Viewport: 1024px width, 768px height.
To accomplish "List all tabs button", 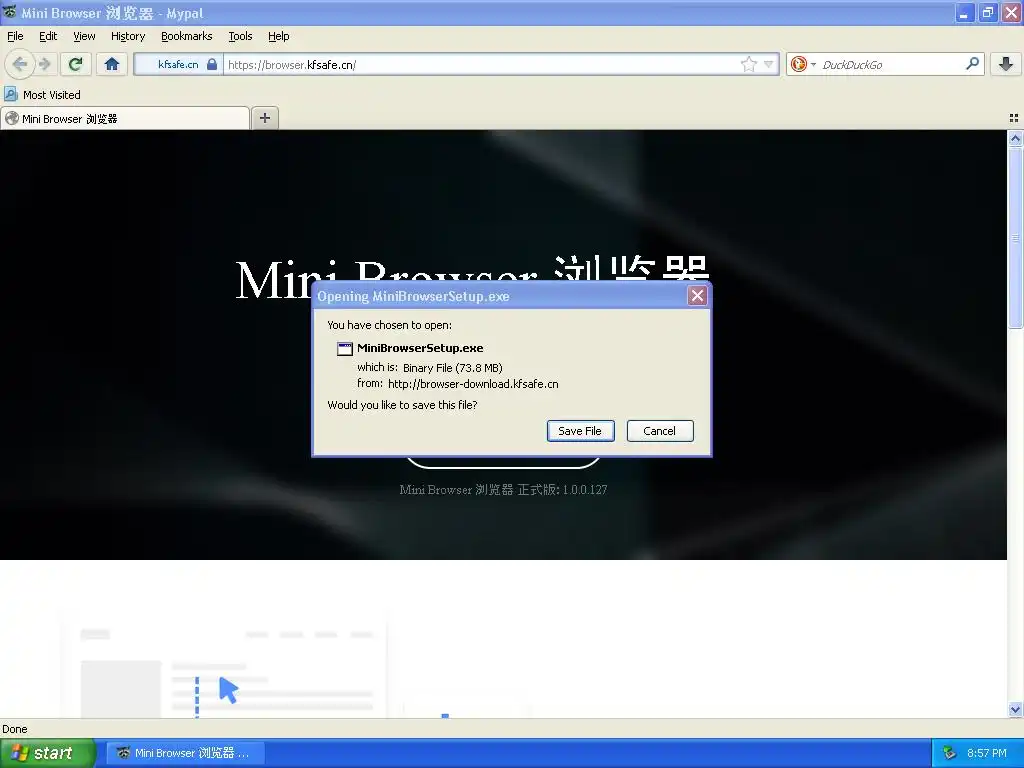I will pos(1014,118).
